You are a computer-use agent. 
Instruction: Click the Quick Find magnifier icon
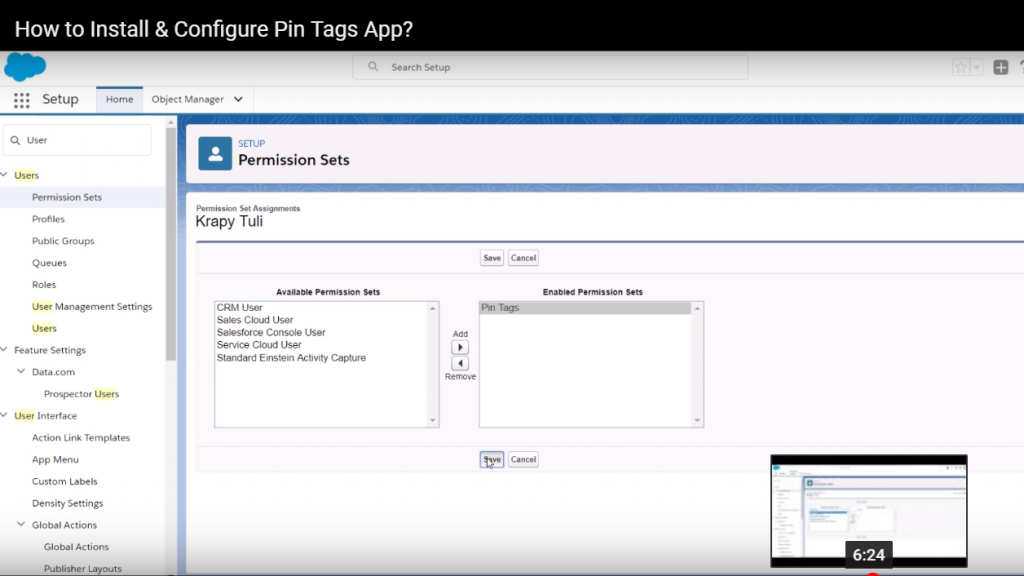15,140
